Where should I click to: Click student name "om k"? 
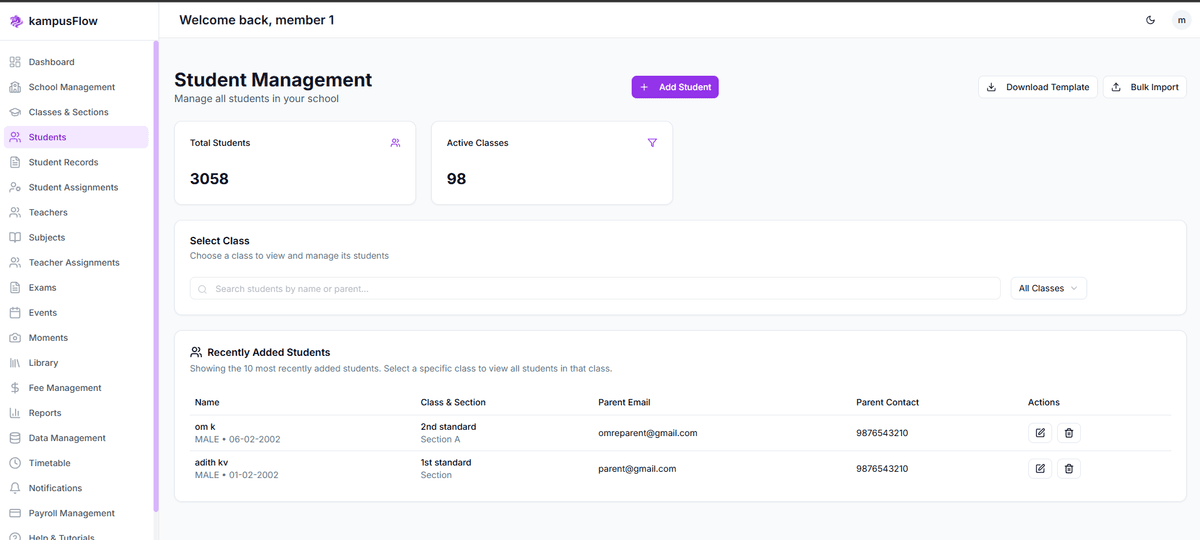coord(205,427)
